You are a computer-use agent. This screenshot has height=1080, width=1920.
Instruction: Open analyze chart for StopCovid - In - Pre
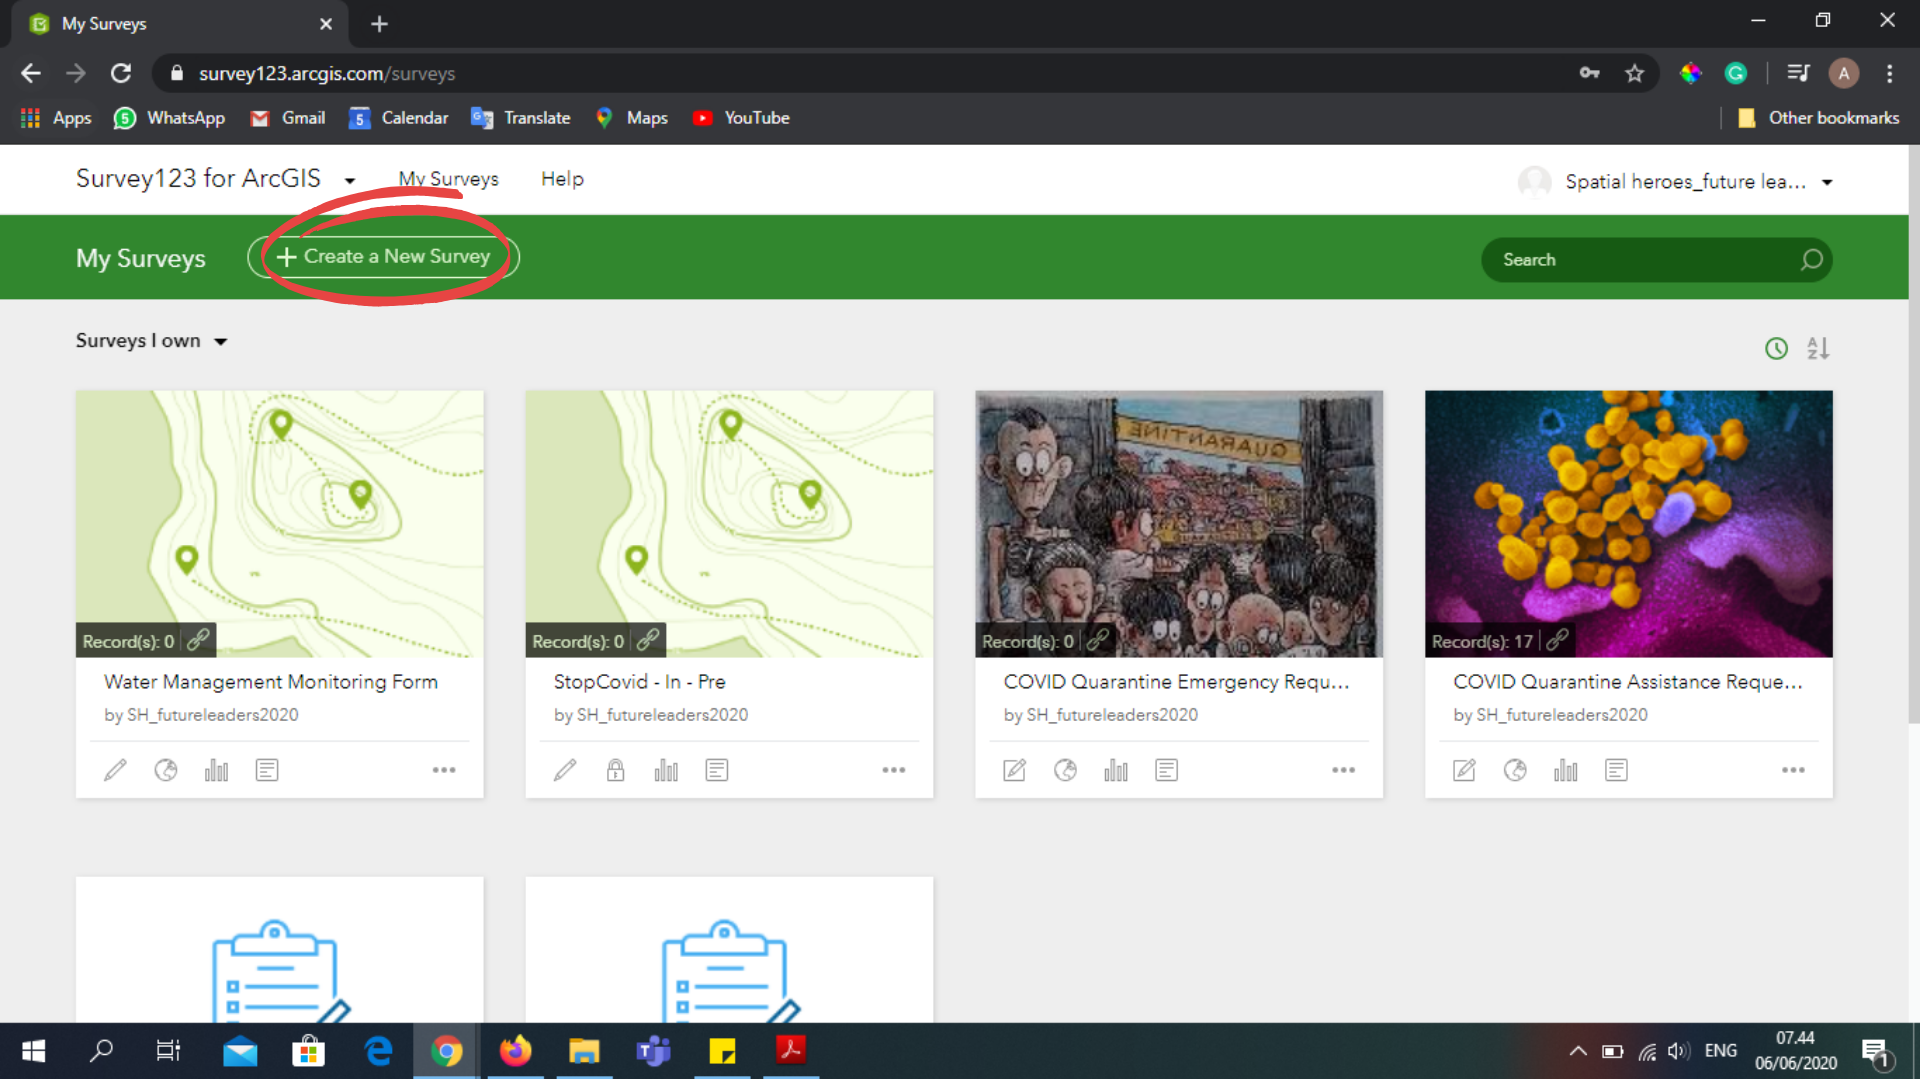(x=666, y=770)
